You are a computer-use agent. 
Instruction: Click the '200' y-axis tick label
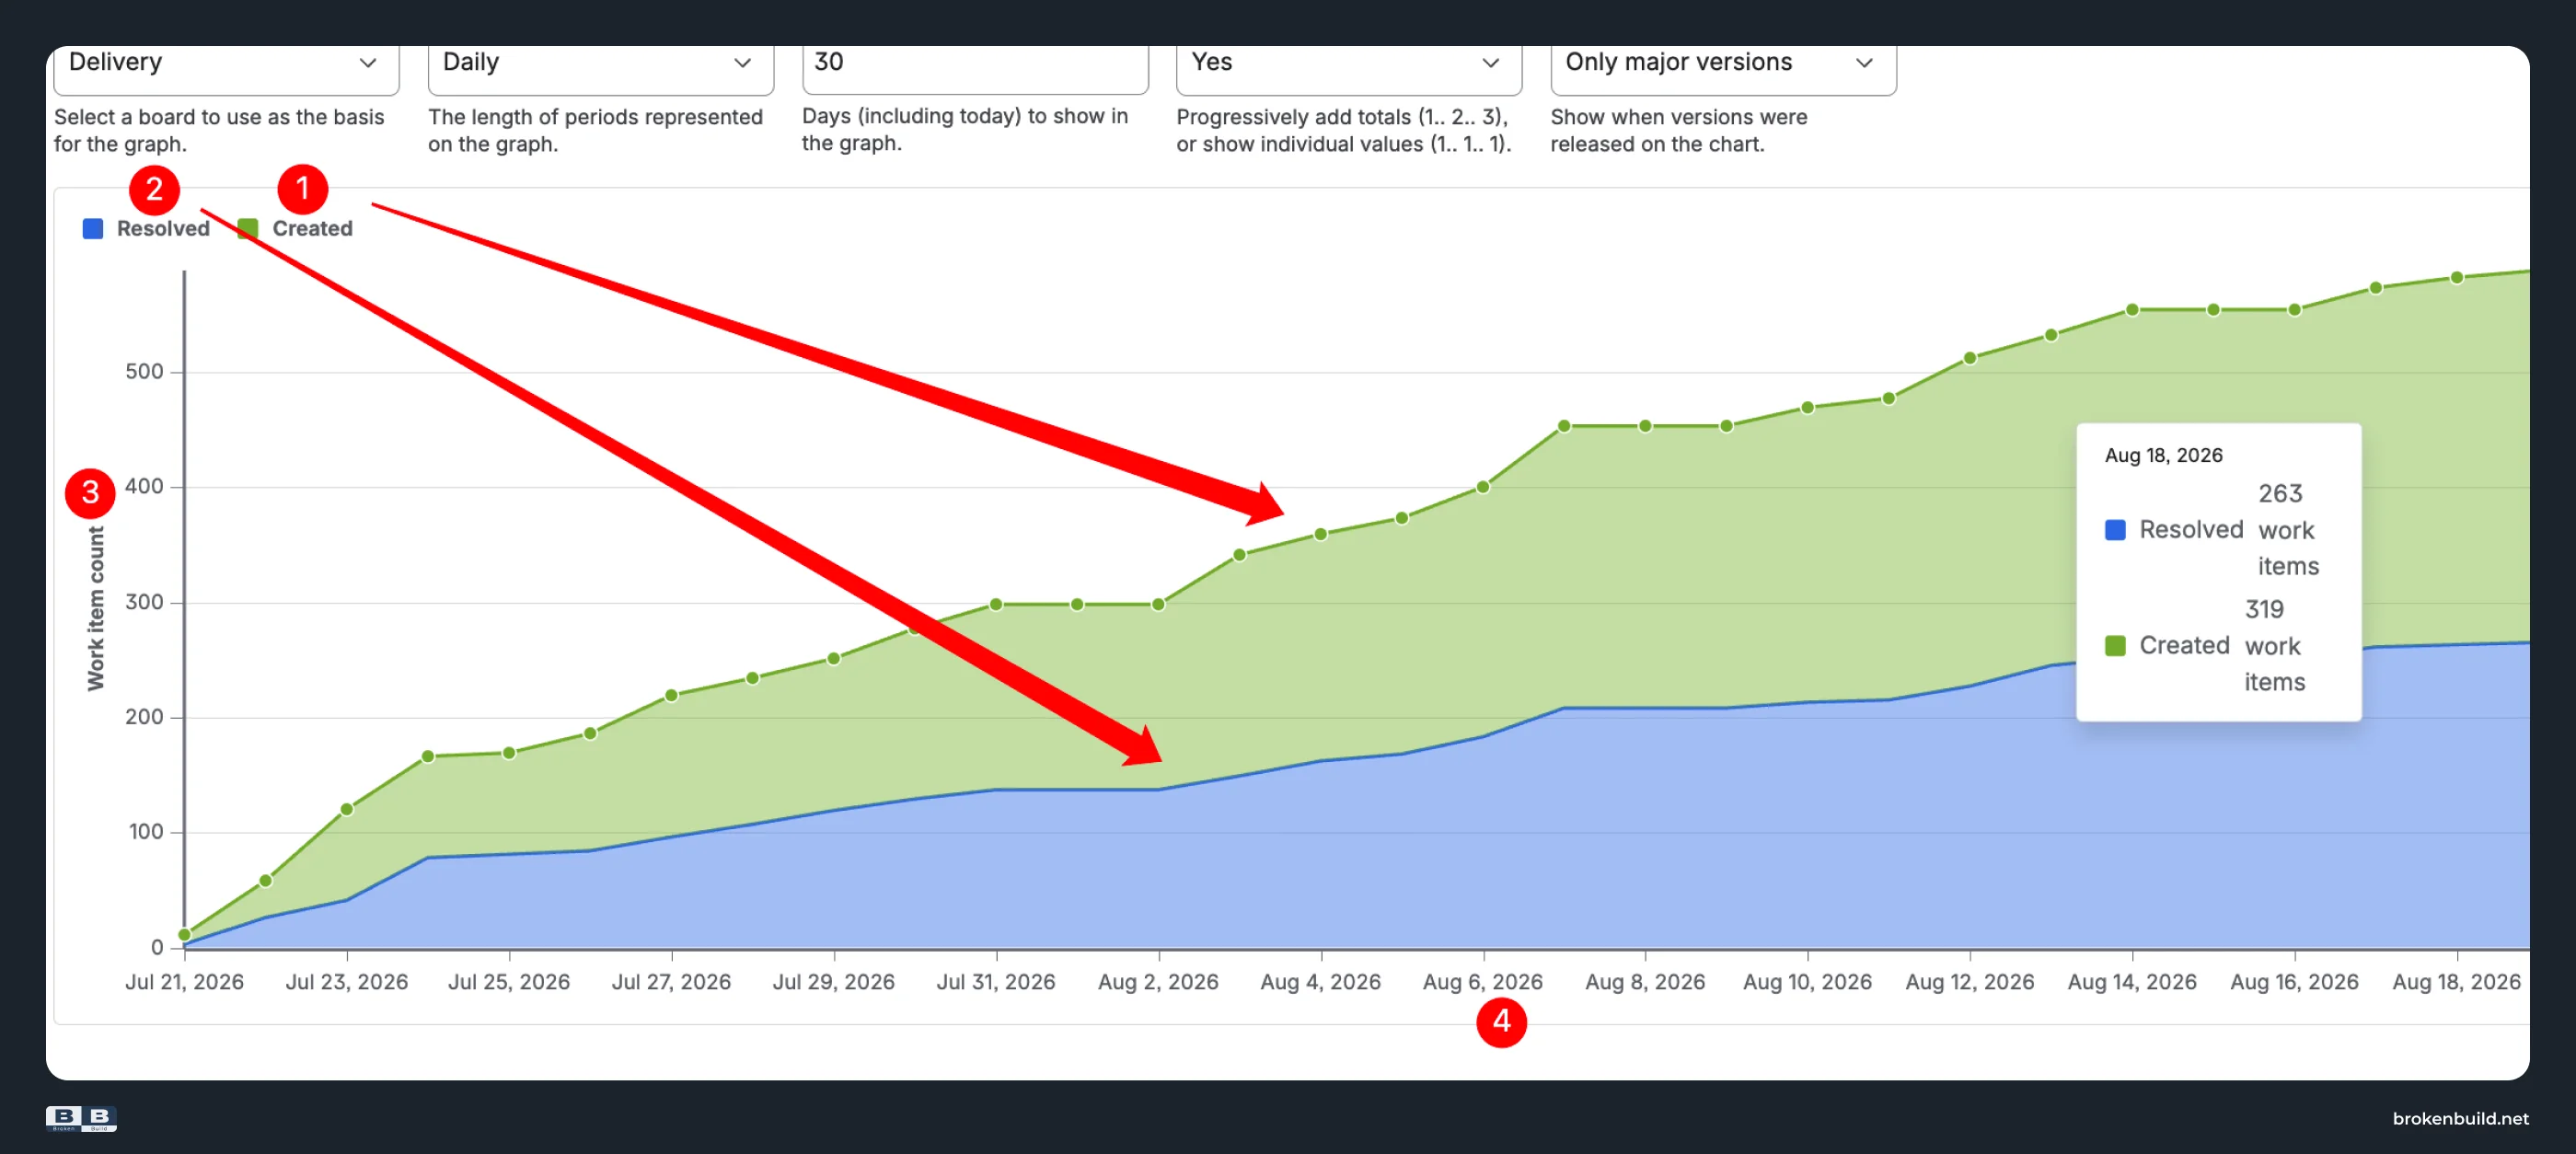[144, 717]
